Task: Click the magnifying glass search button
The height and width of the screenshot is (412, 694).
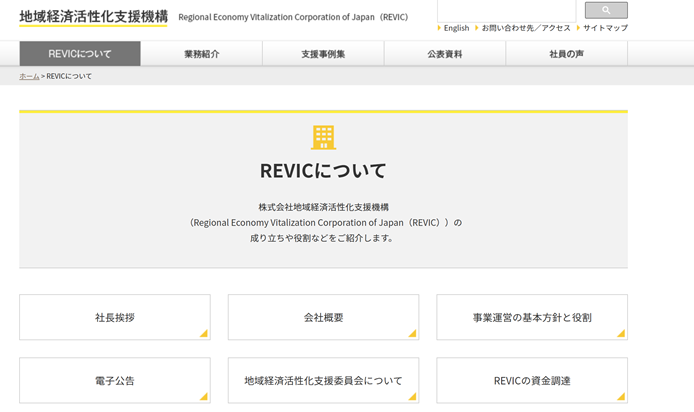Action: 606,10
